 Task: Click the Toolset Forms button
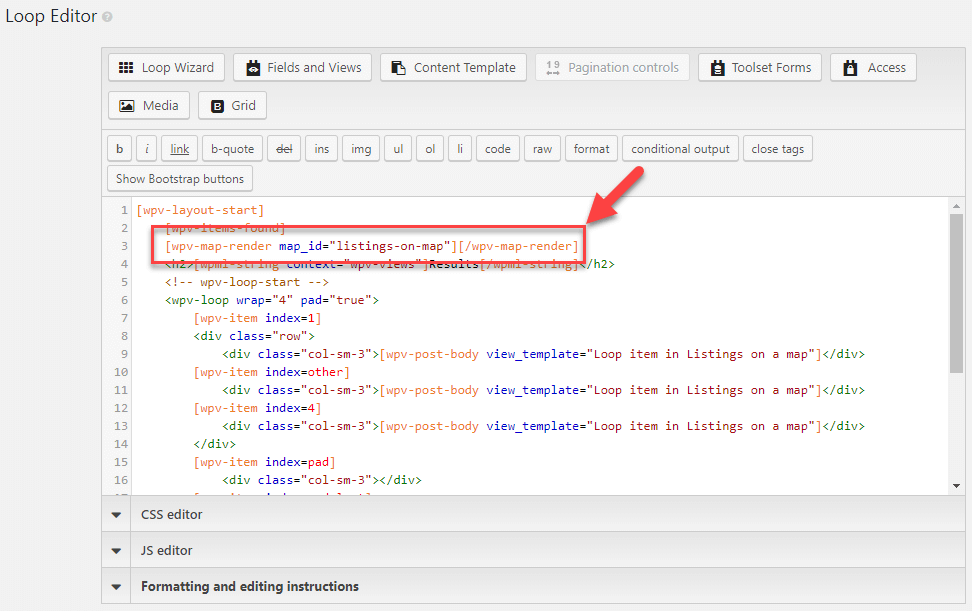pyautogui.click(x=760, y=68)
